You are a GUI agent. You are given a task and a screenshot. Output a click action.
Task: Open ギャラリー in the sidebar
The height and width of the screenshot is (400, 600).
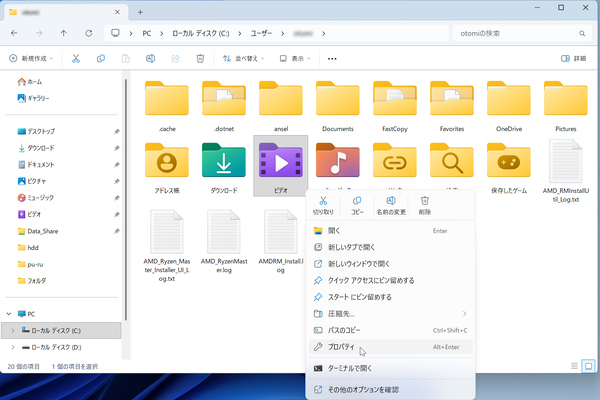34,98
